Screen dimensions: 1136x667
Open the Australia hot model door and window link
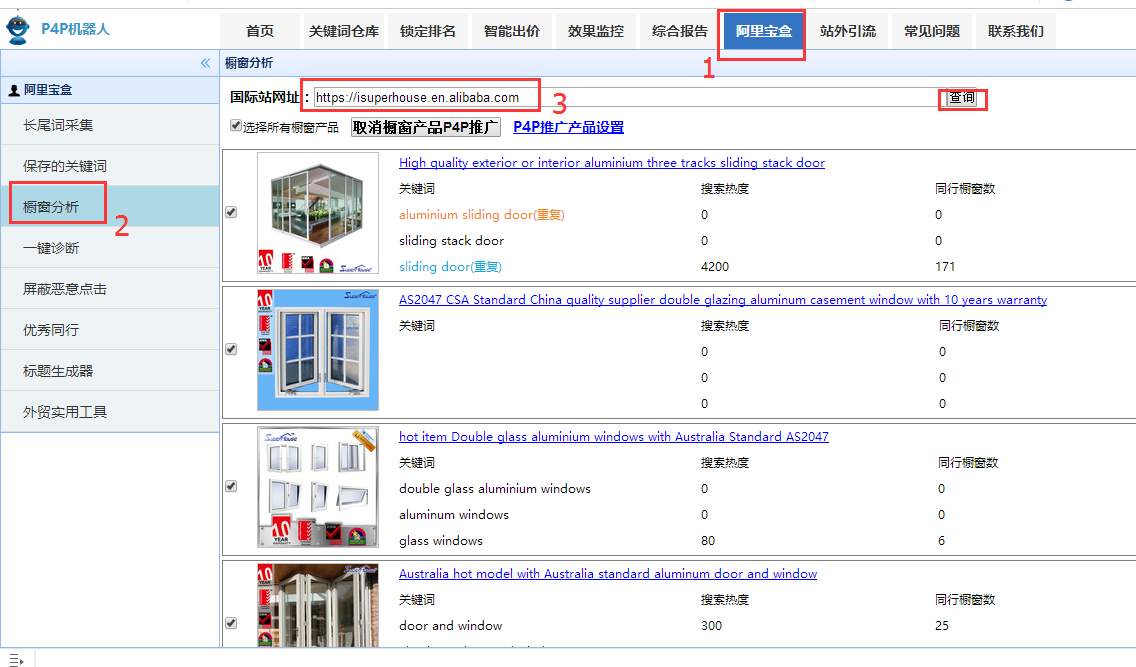[x=608, y=574]
